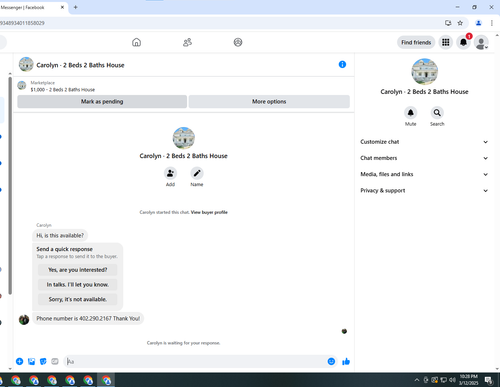Click install/cast icon in address bar
This screenshot has height=387, width=500.
pos(448,23)
